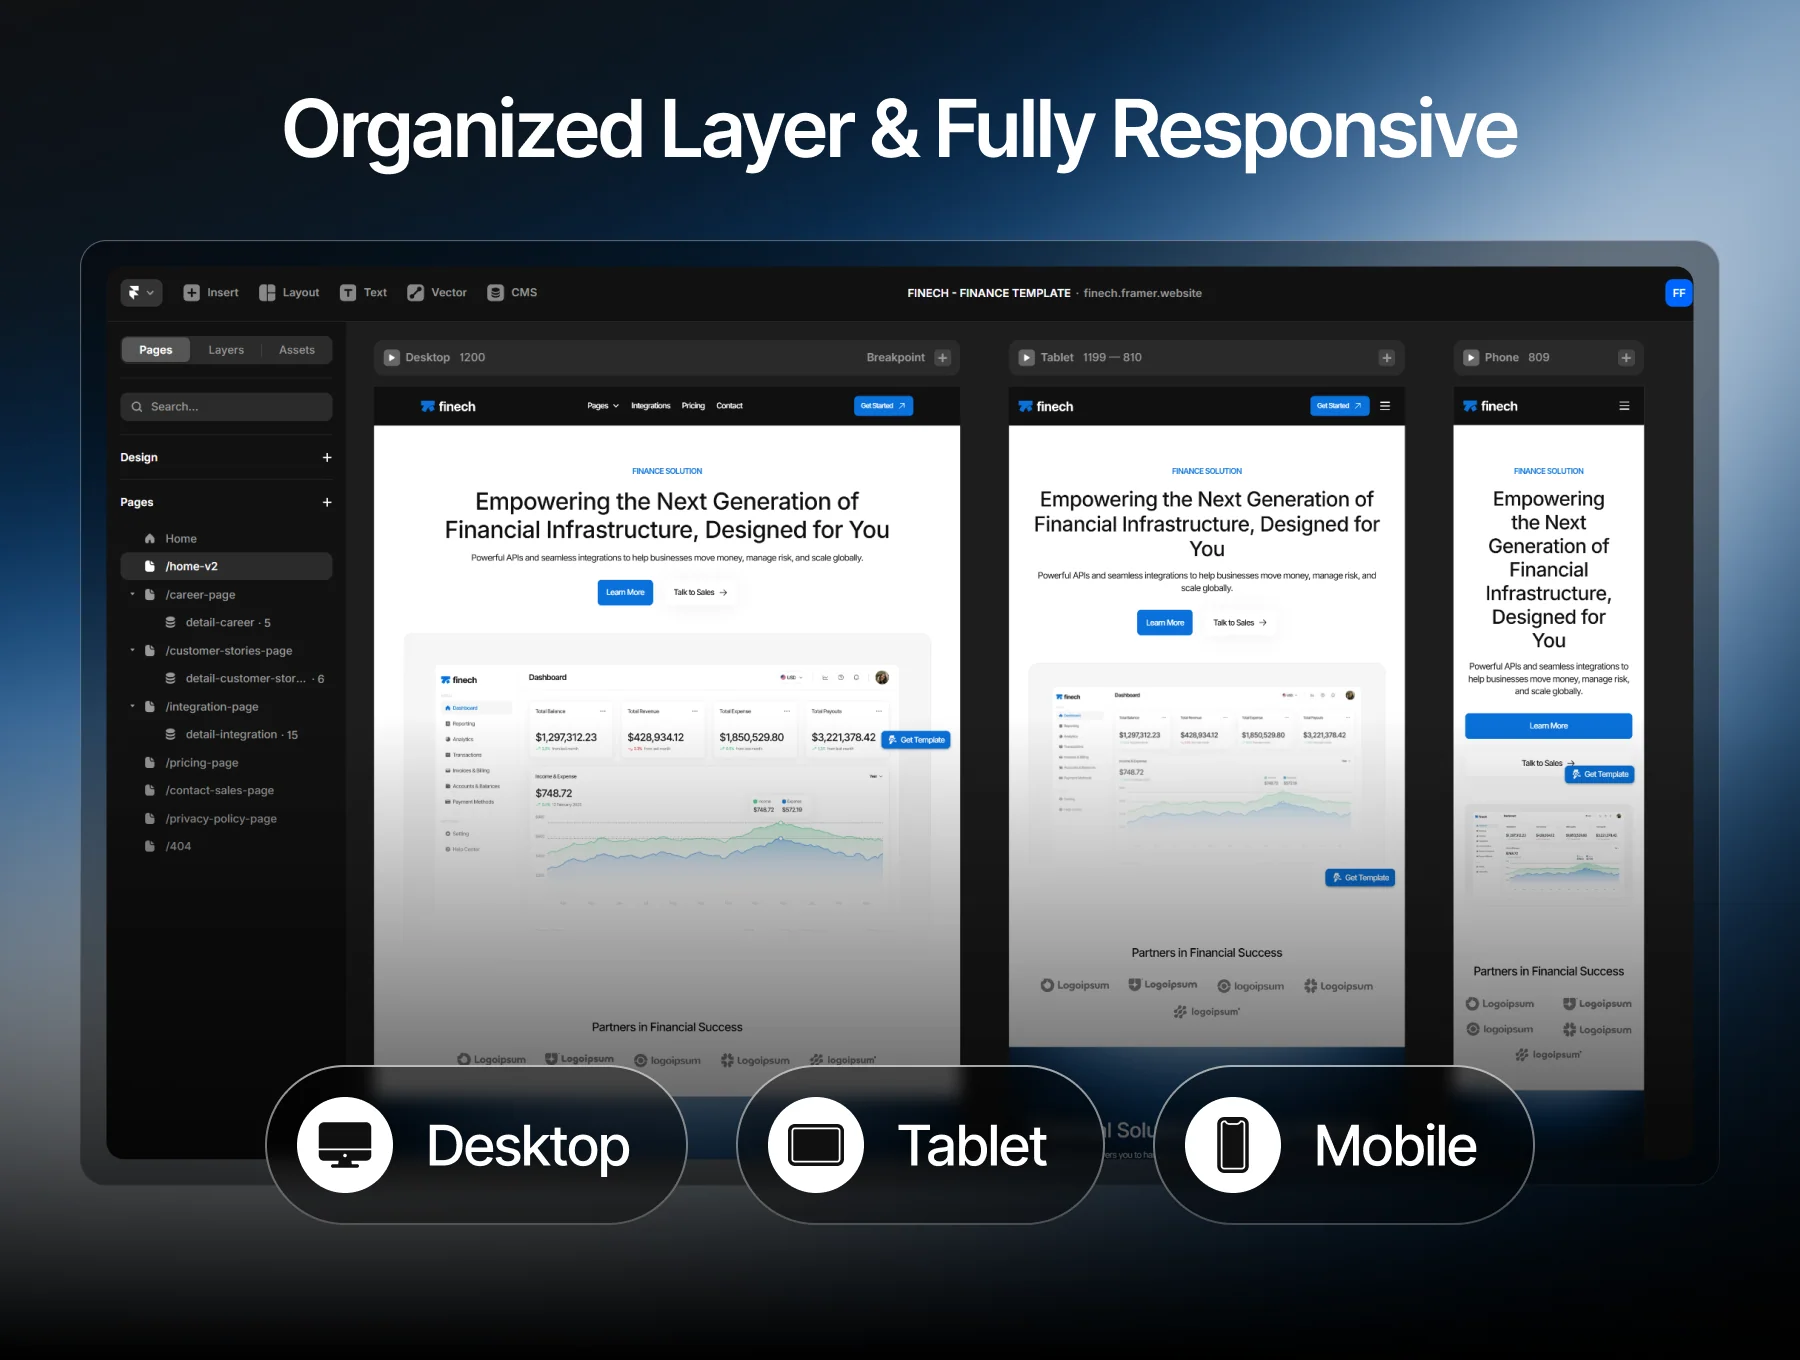This screenshot has height=1360, width=1800.
Task: Click the Tablet device icon badge
Action: pos(816,1145)
